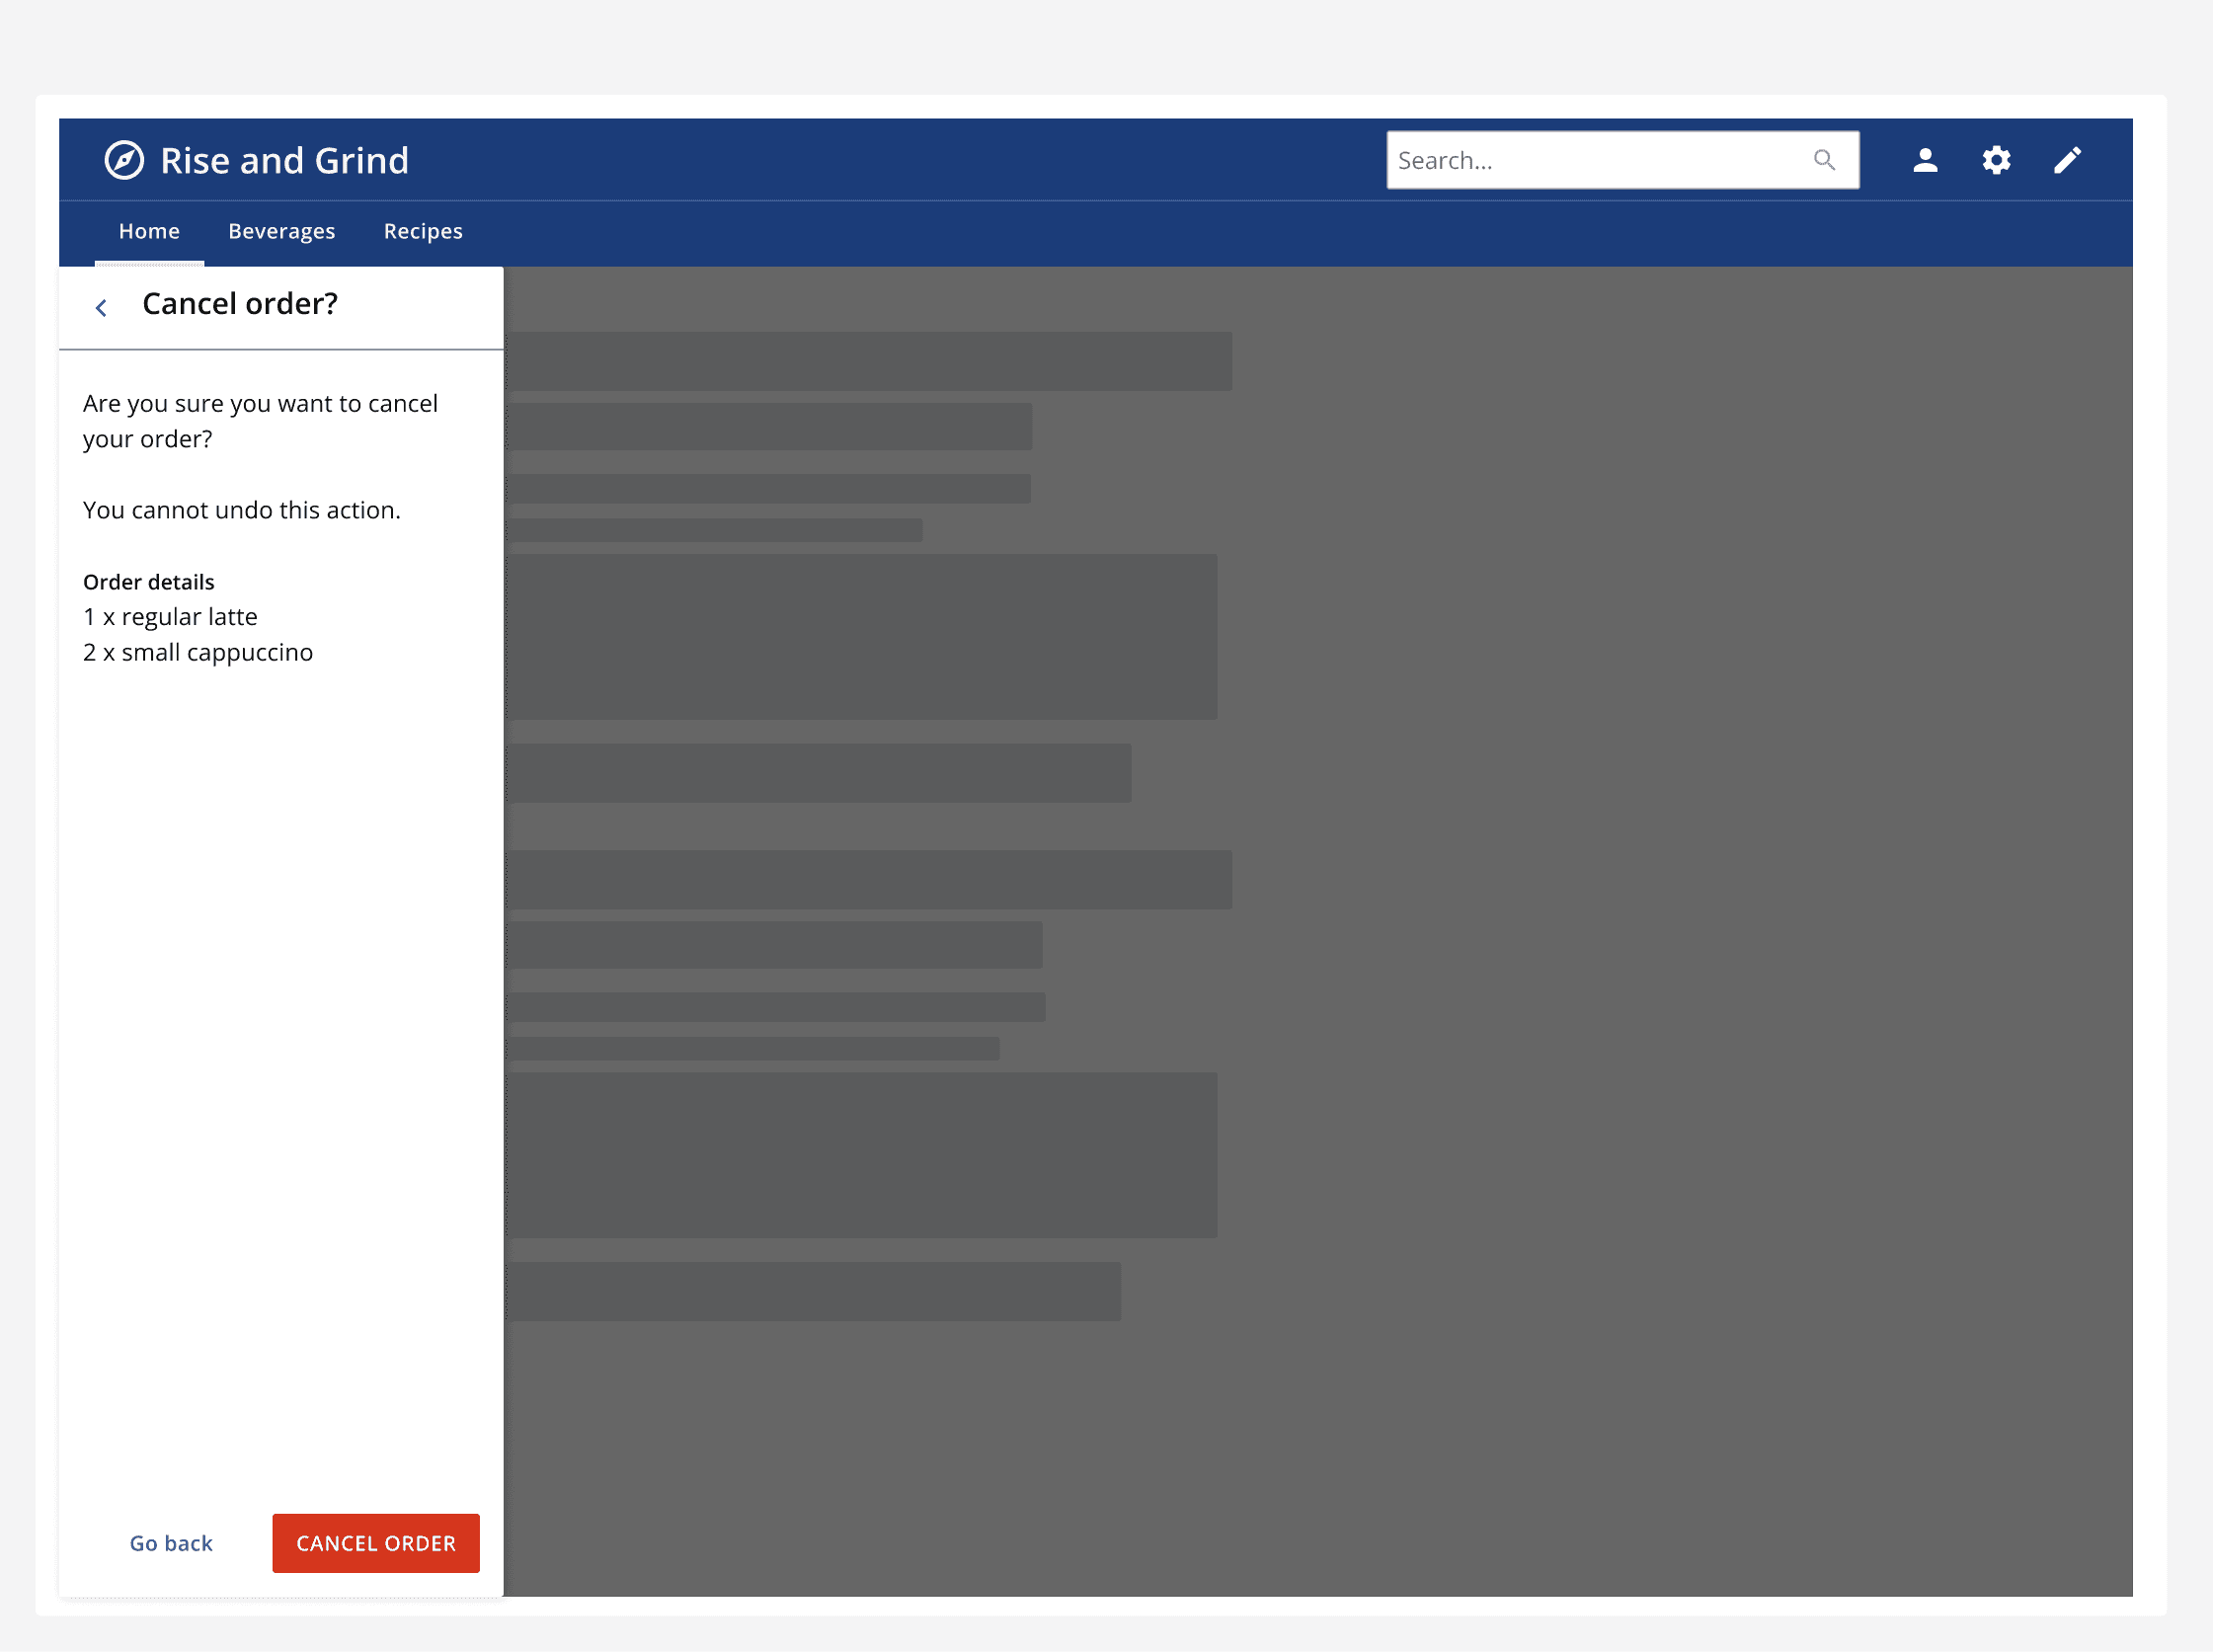Click the You cannot undo this action text
Viewport: 2213px width, 1652px height.
pyautogui.click(x=241, y=509)
